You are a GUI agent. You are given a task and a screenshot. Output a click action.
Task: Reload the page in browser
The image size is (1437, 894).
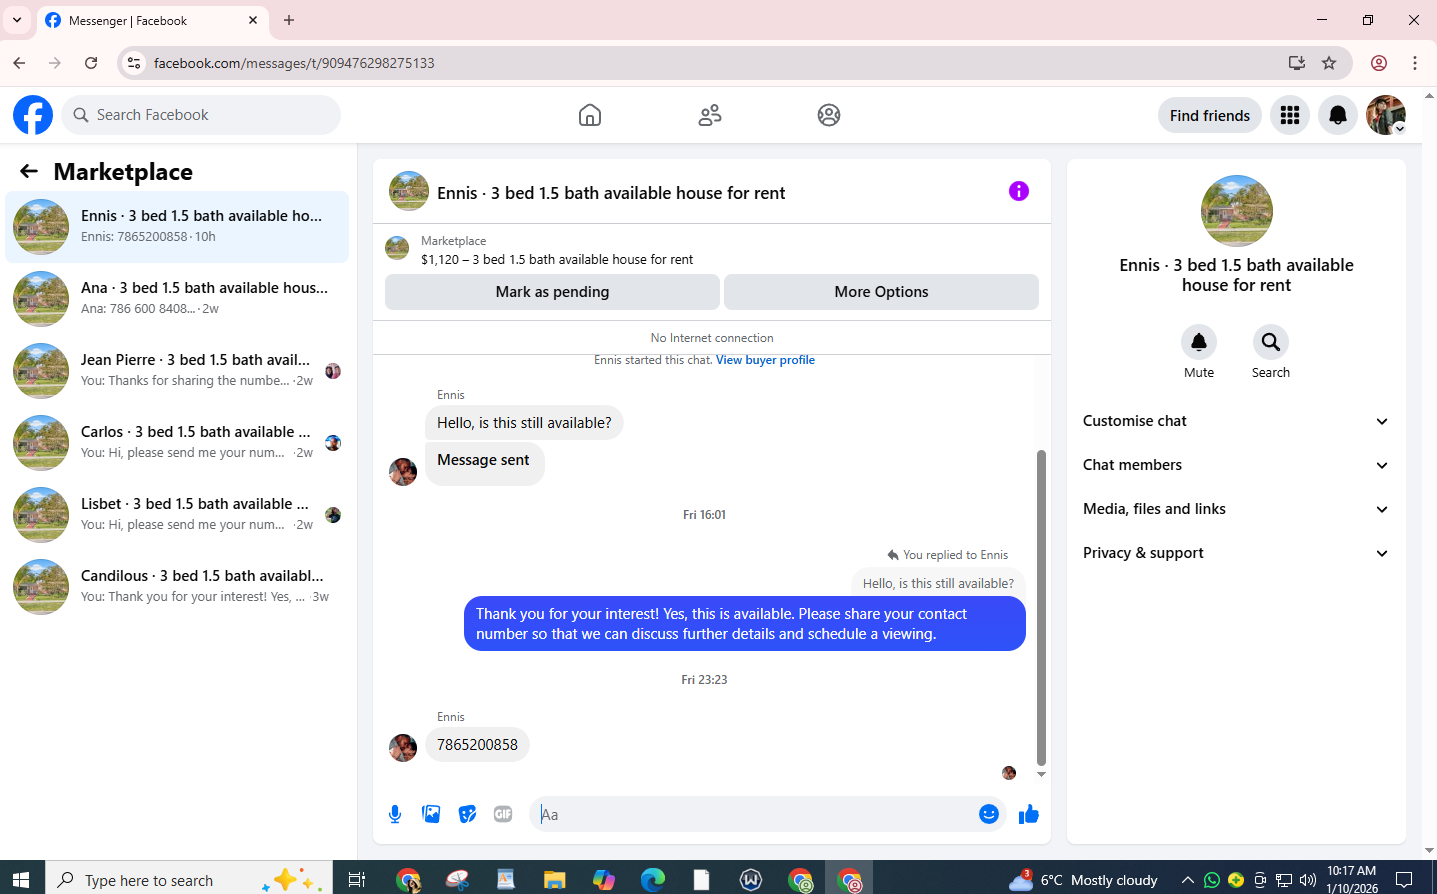(x=91, y=62)
